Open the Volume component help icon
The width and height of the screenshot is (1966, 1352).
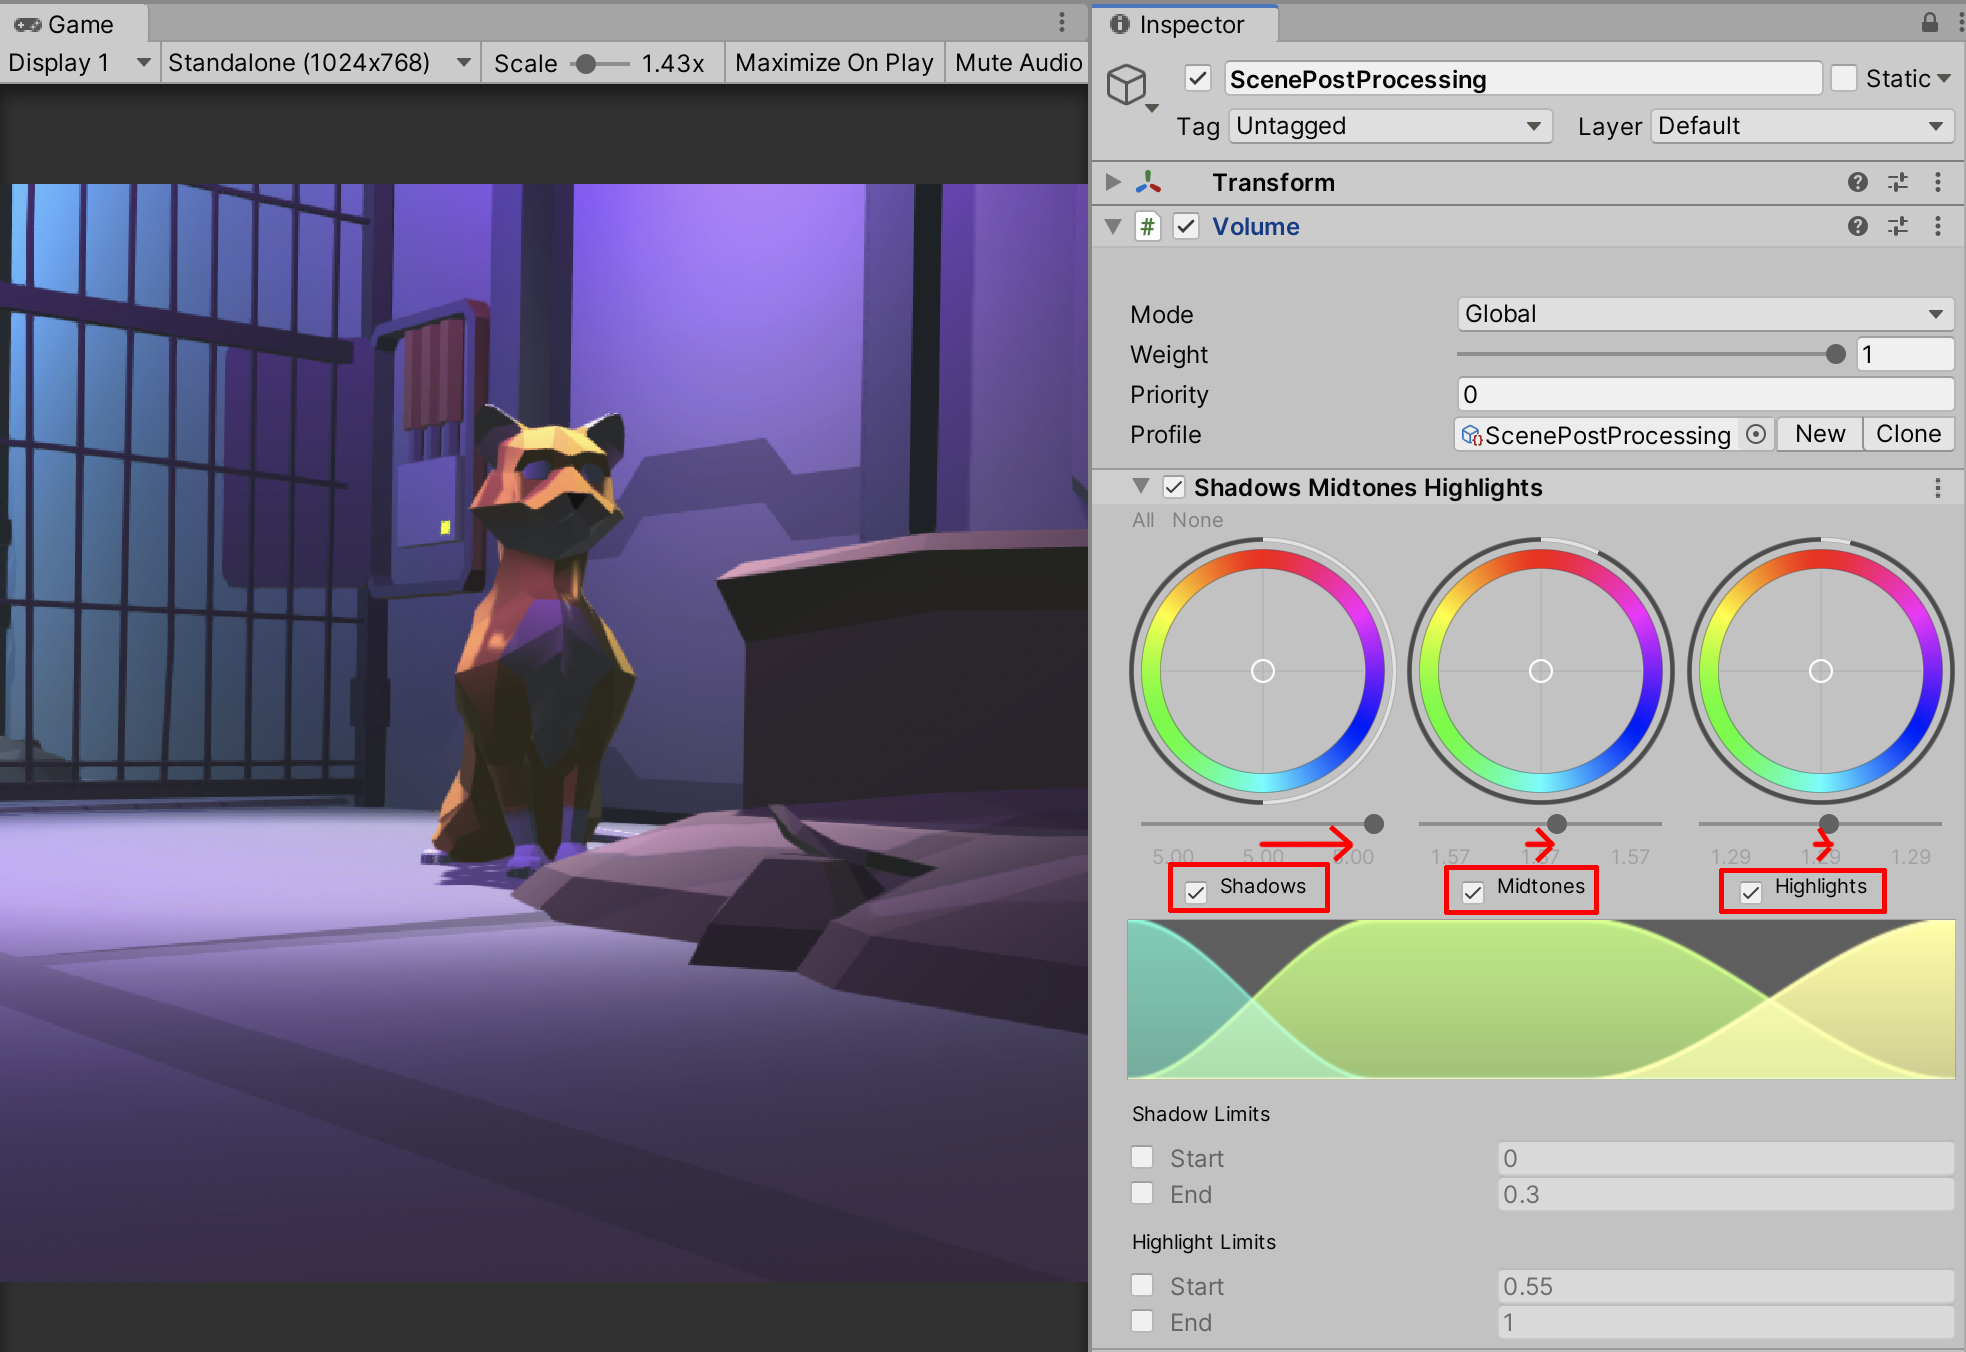point(1857,226)
